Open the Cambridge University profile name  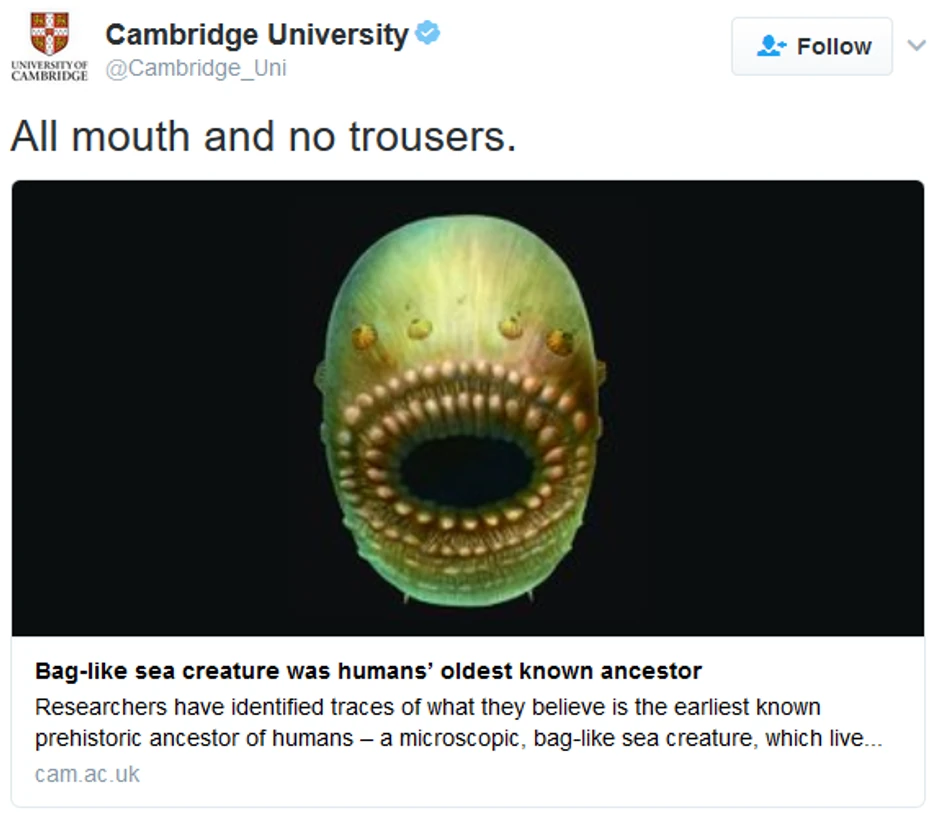[x=257, y=35]
